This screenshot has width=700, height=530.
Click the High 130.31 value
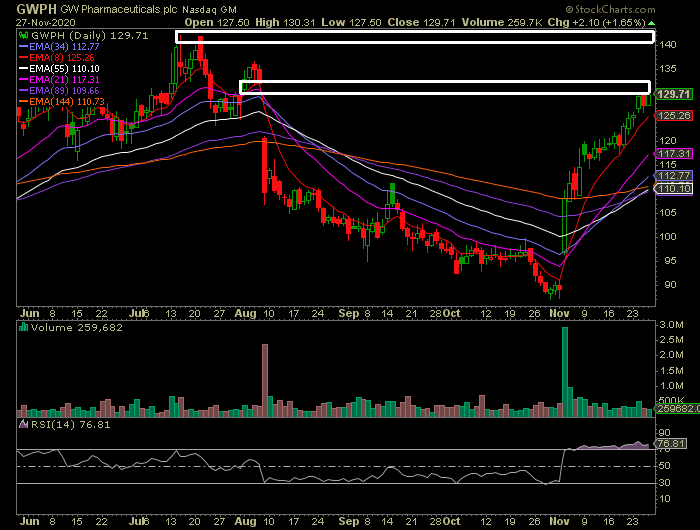pyautogui.click(x=285, y=22)
